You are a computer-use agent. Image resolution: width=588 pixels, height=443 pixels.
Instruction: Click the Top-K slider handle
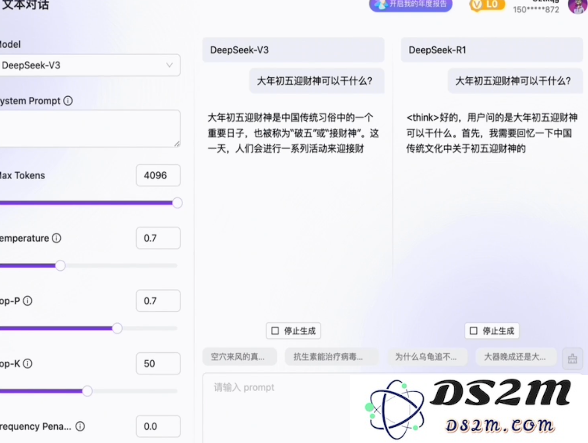pos(87,391)
